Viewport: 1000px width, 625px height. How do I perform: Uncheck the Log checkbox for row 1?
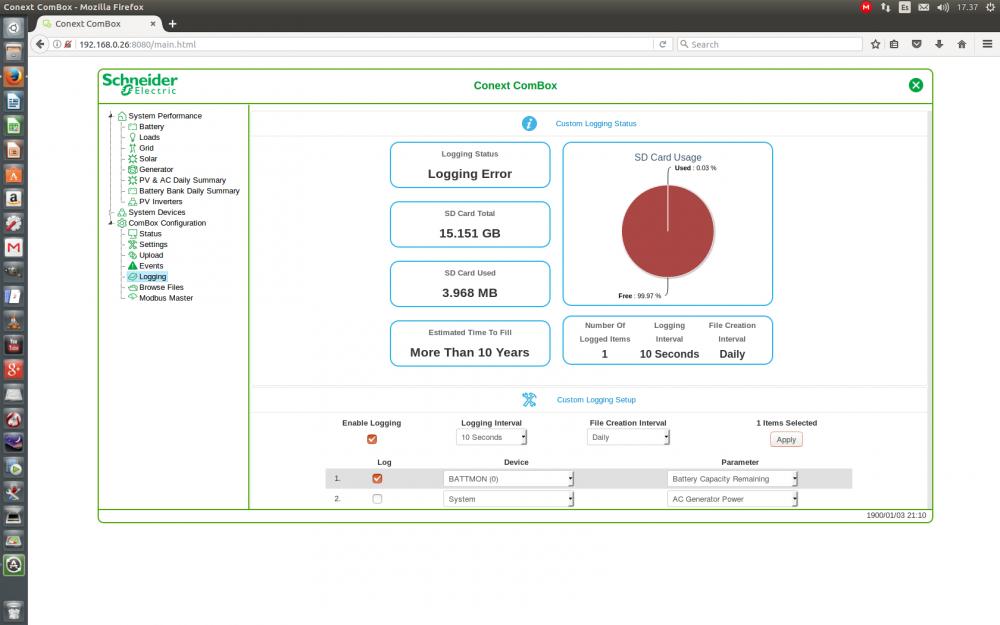point(378,478)
